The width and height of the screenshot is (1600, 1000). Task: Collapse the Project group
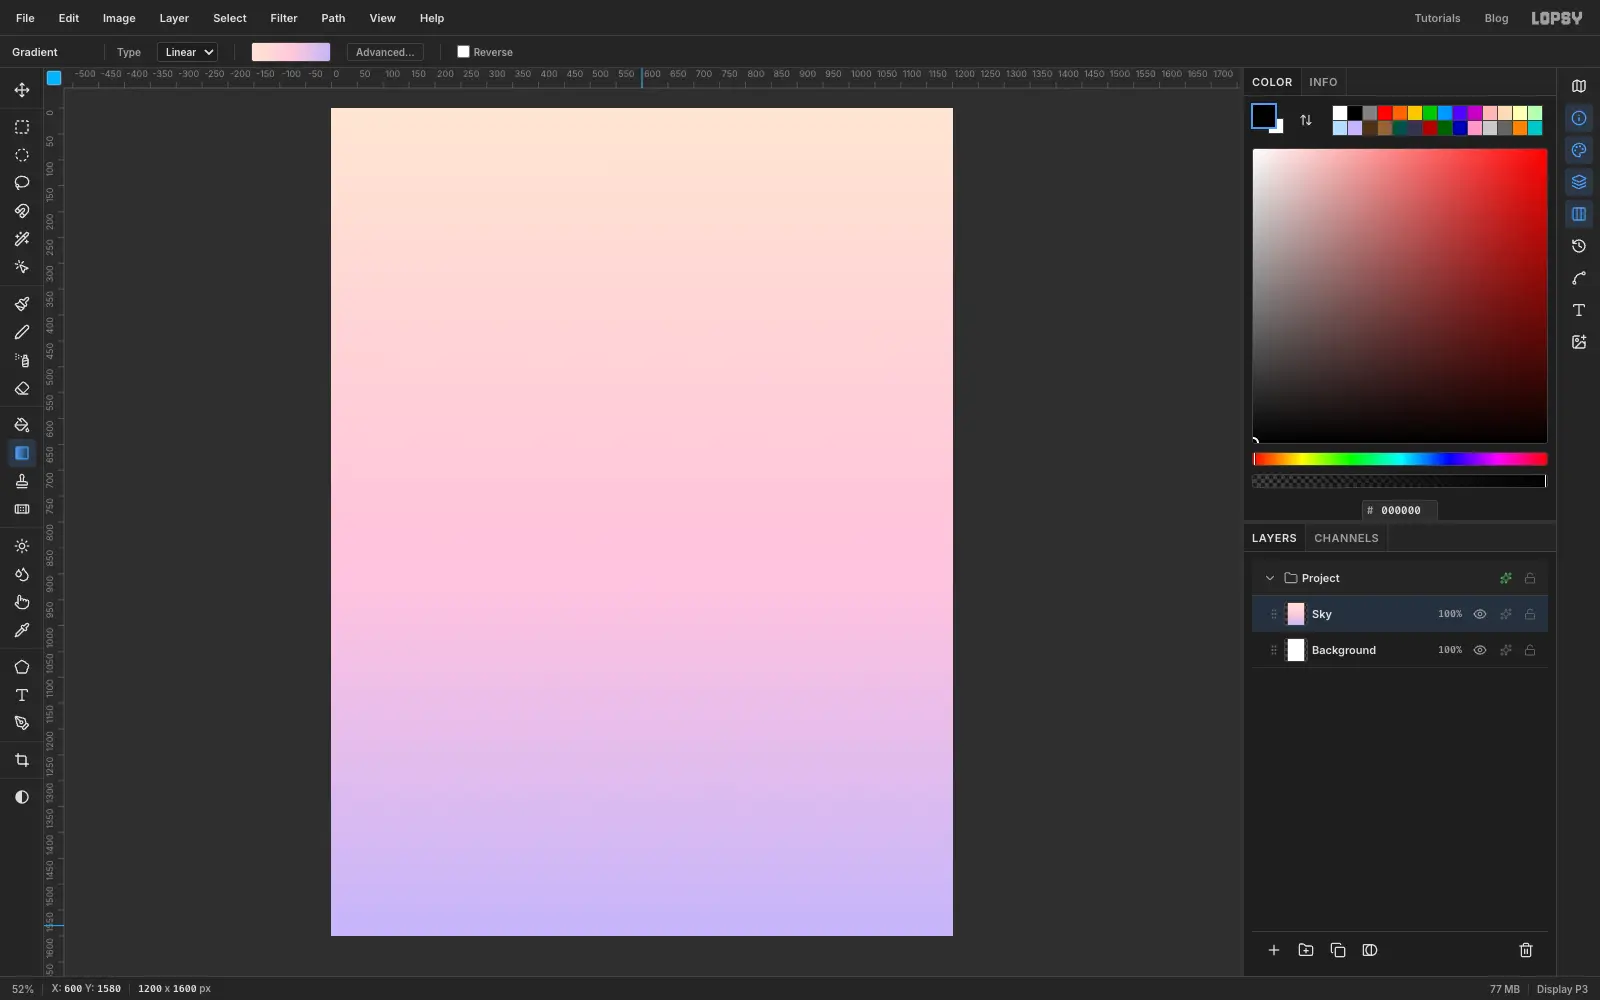[x=1270, y=578]
